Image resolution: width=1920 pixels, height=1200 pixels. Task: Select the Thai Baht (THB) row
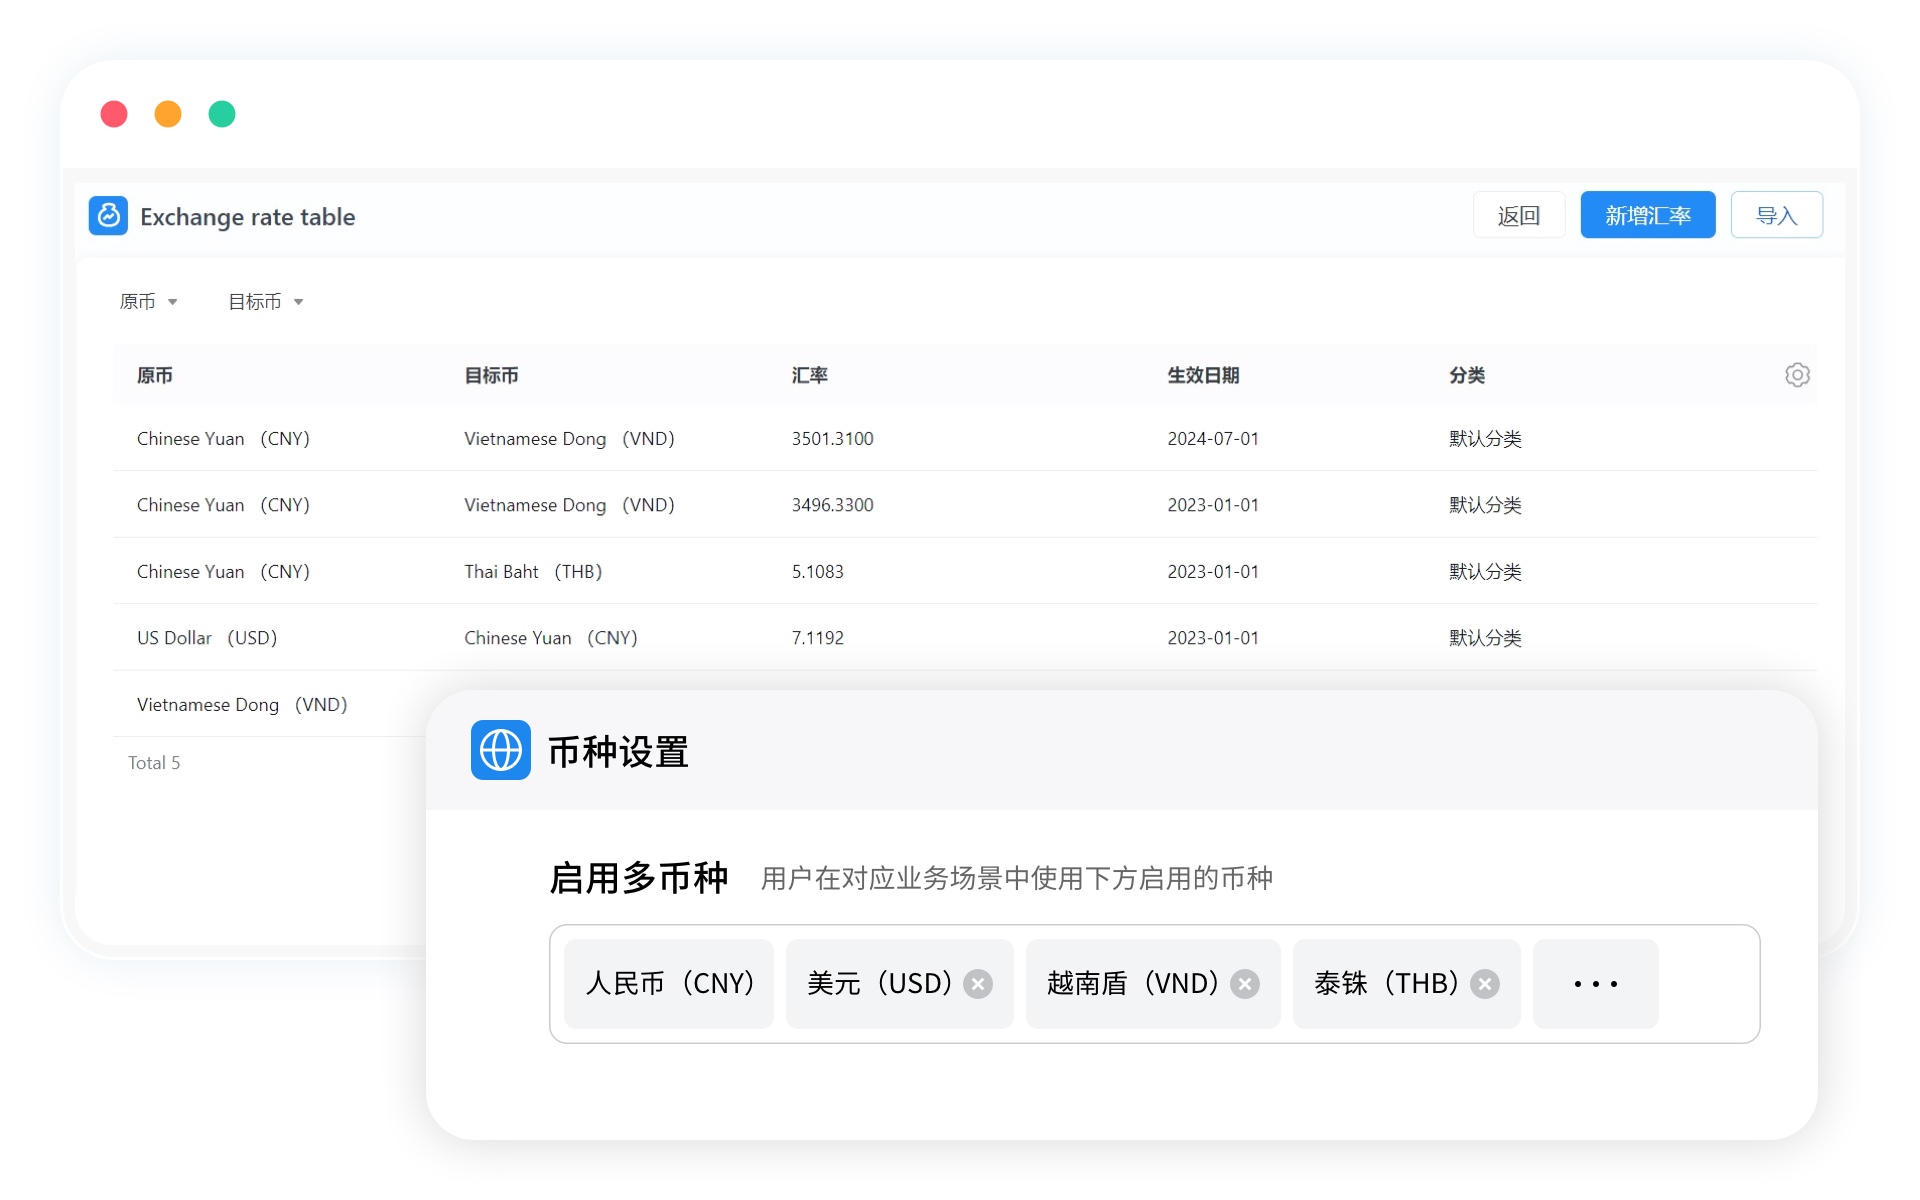532,572
